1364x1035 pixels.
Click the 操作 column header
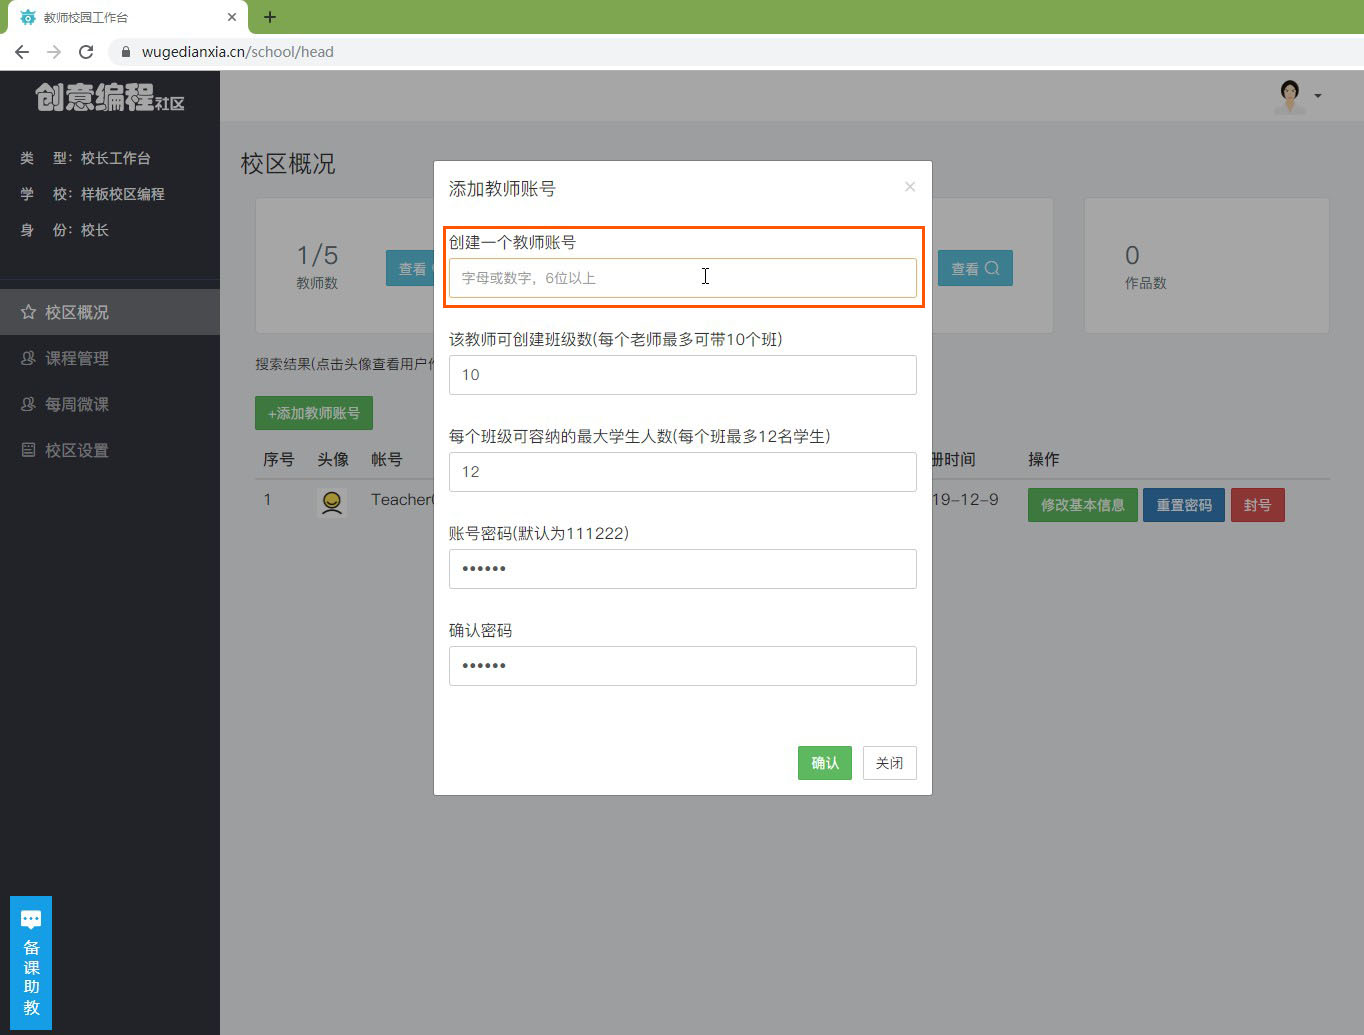(1044, 459)
